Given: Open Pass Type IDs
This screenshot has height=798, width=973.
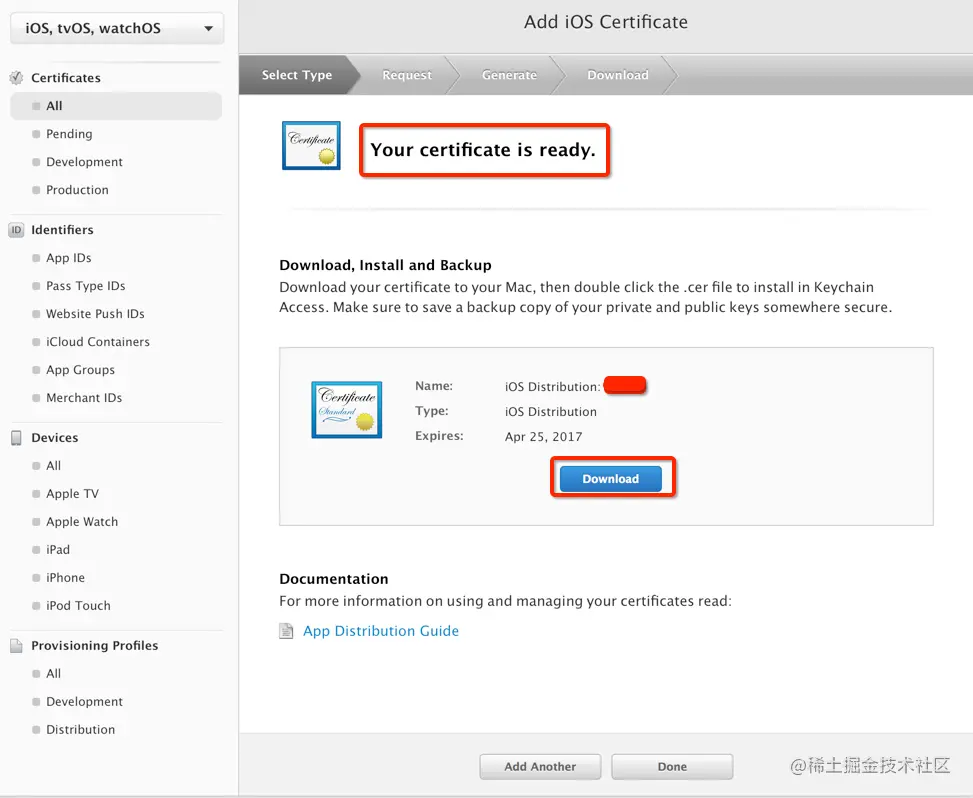Looking at the screenshot, I should click(86, 286).
